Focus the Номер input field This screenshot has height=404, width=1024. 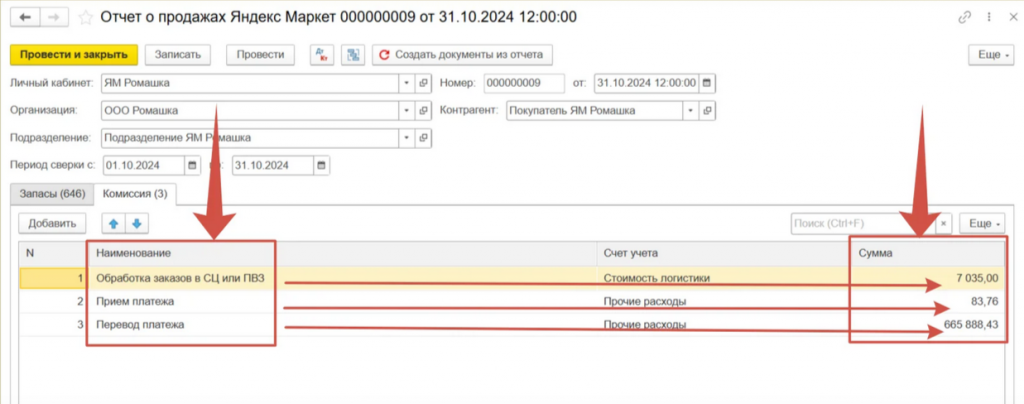click(x=525, y=83)
